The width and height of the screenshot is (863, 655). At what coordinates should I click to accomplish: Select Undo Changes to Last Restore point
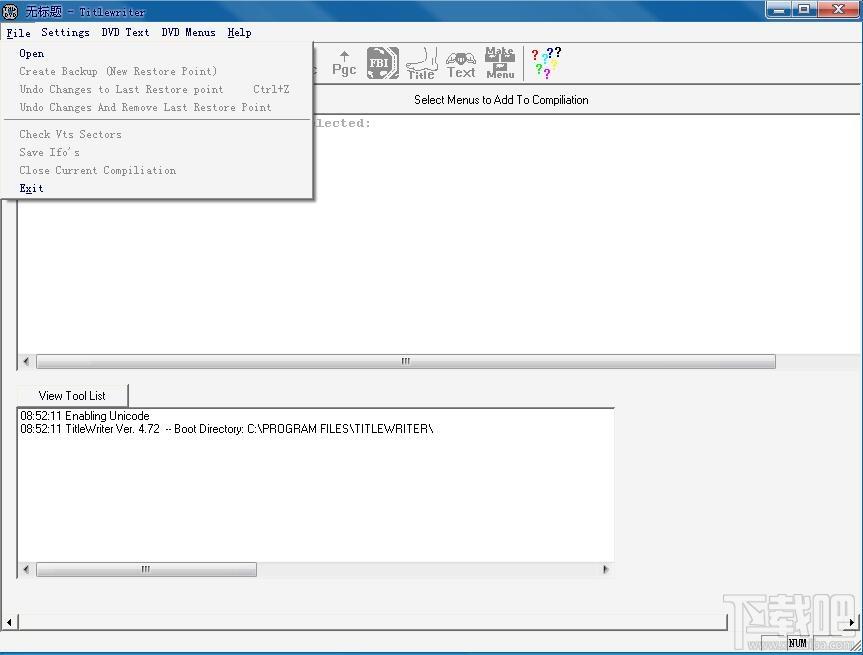(157, 89)
